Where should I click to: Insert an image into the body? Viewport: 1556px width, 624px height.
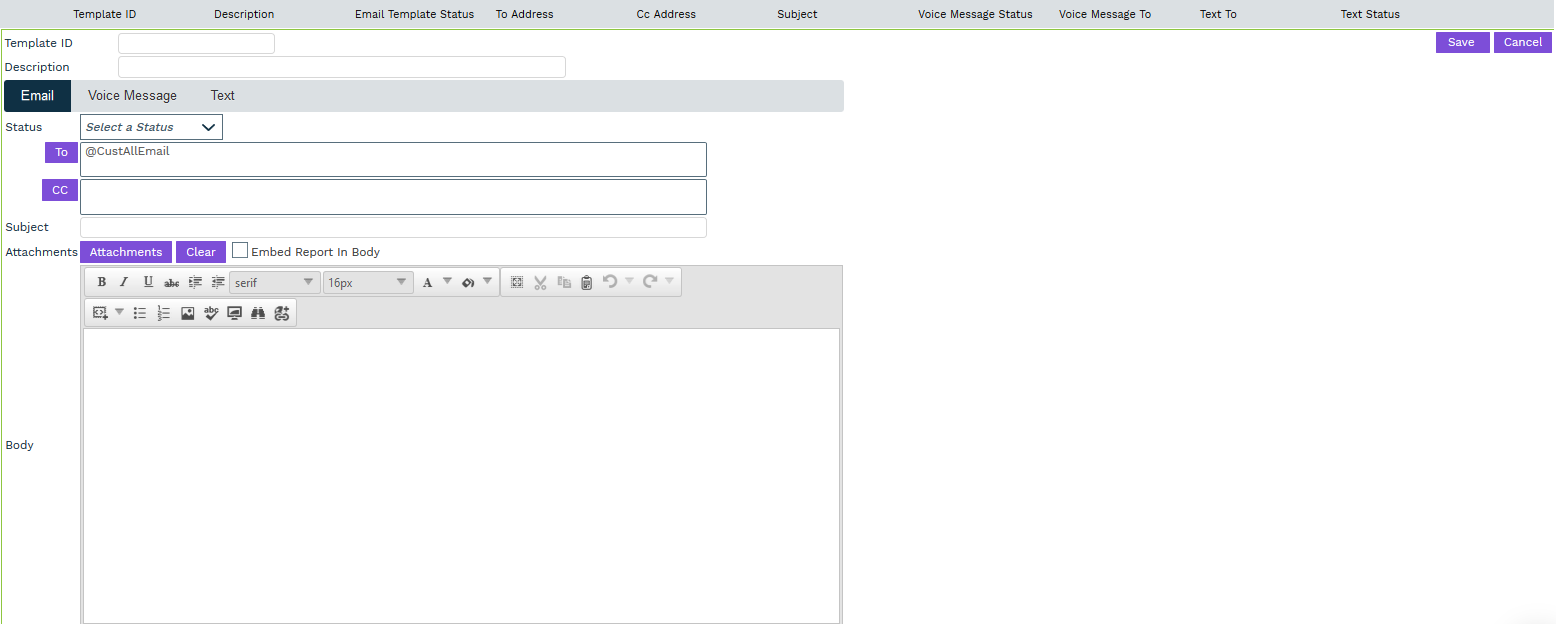tap(188, 313)
